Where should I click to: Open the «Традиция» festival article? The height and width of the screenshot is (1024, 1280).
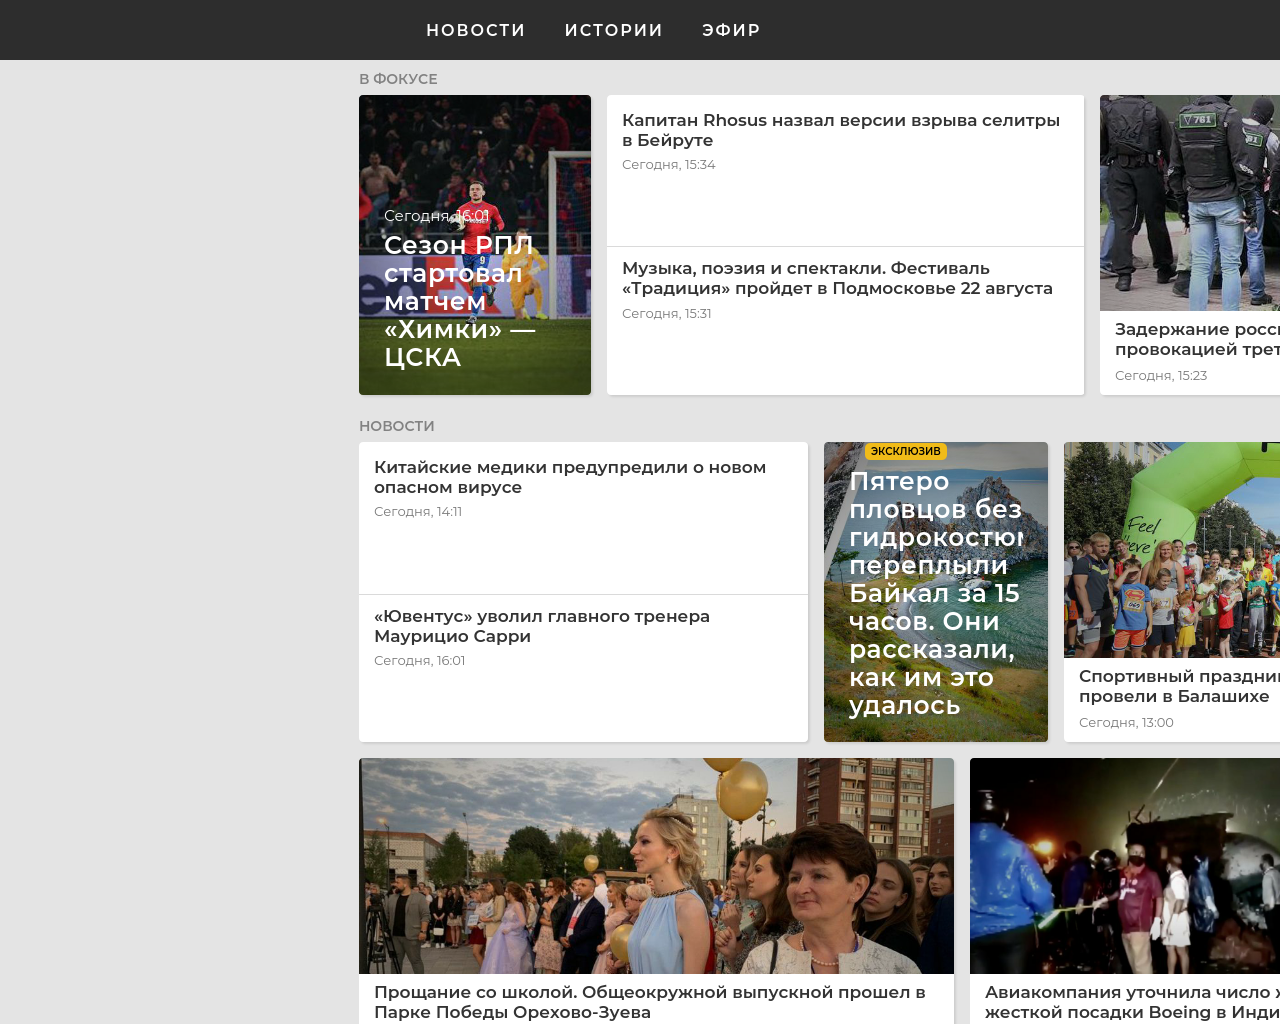coord(838,277)
